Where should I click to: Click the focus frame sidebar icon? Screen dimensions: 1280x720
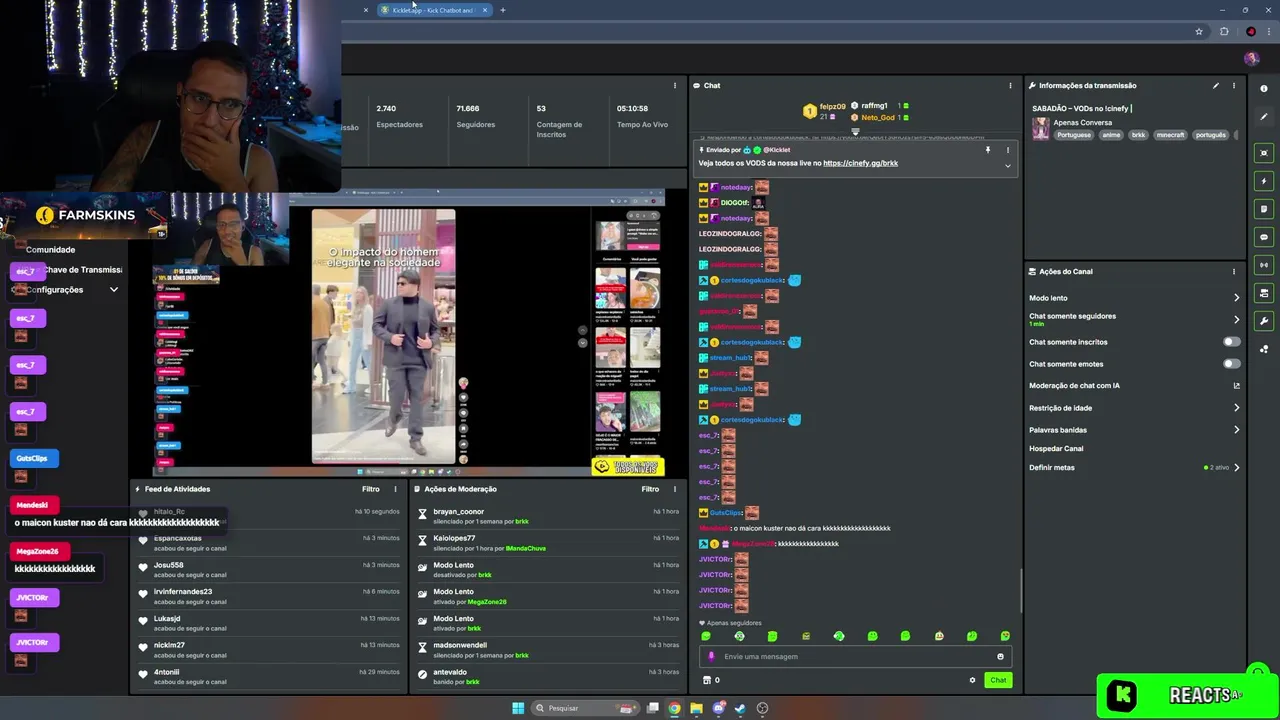[1264, 153]
